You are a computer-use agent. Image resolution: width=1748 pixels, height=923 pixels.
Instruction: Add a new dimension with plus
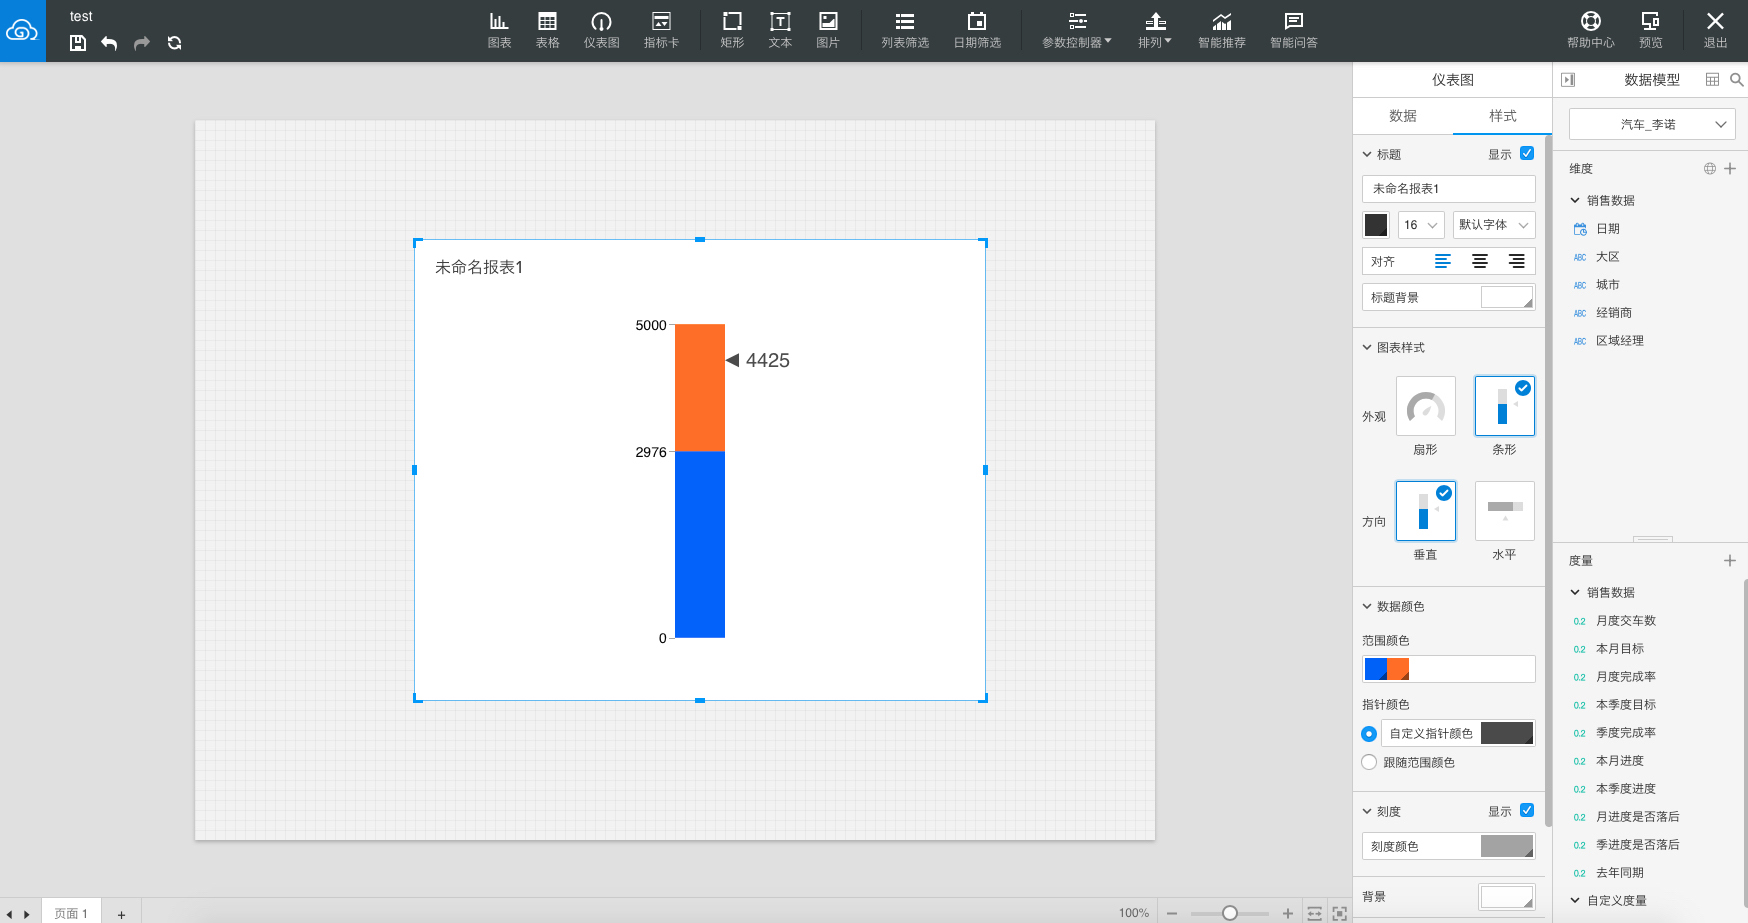tap(1730, 169)
